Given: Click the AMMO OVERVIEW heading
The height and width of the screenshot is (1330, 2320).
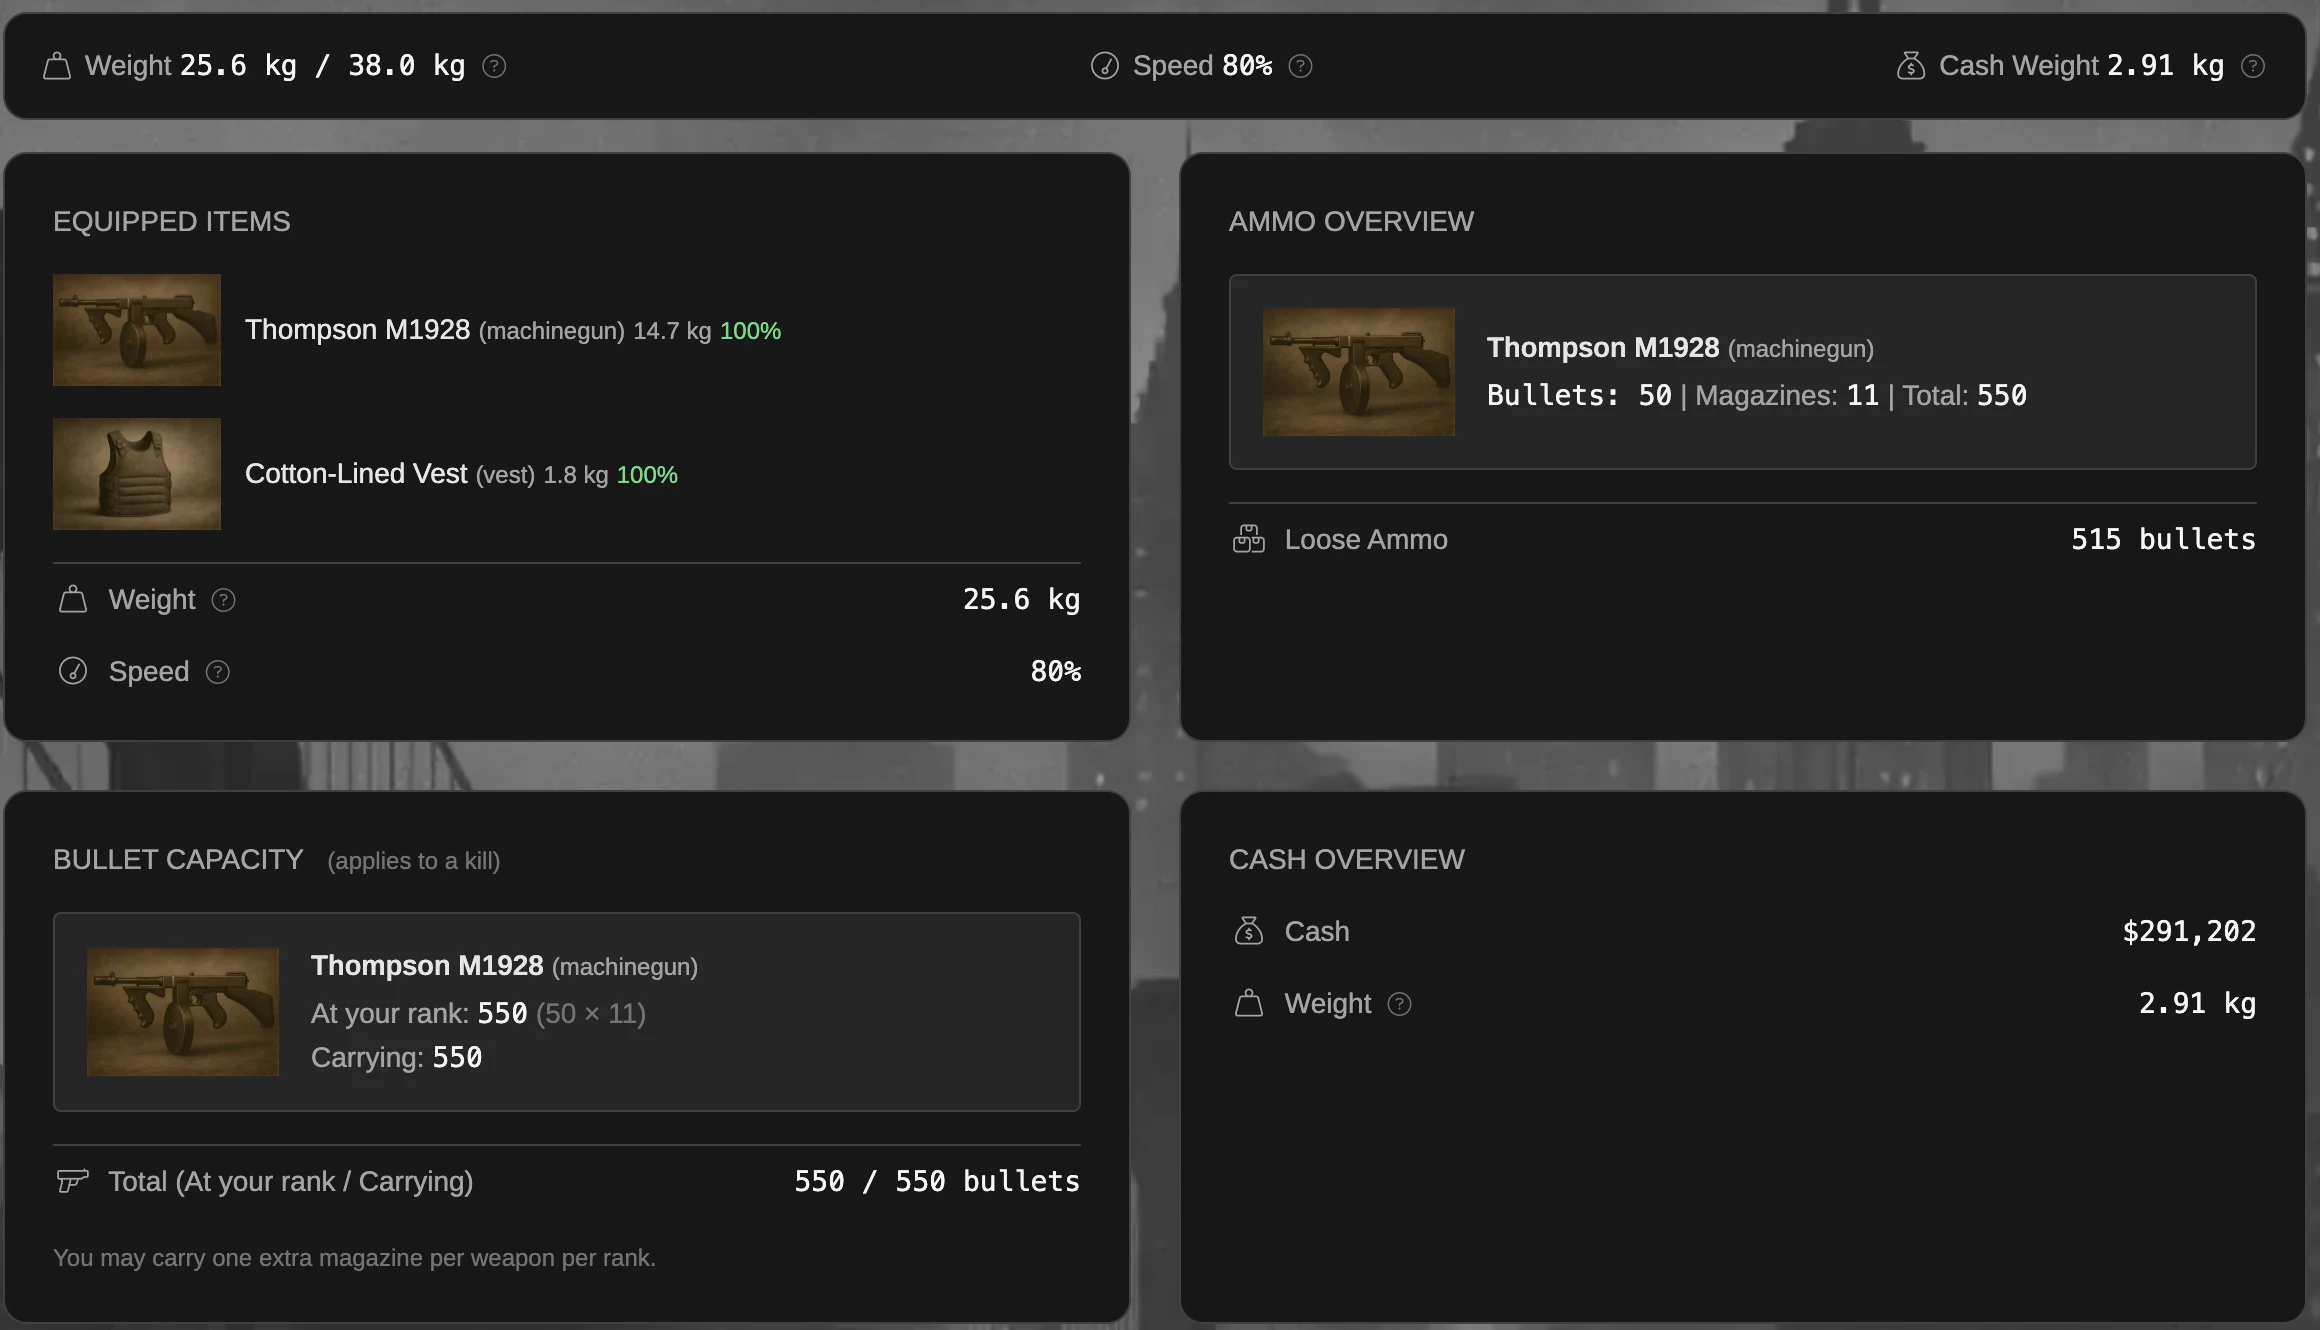Looking at the screenshot, I should (x=1351, y=222).
